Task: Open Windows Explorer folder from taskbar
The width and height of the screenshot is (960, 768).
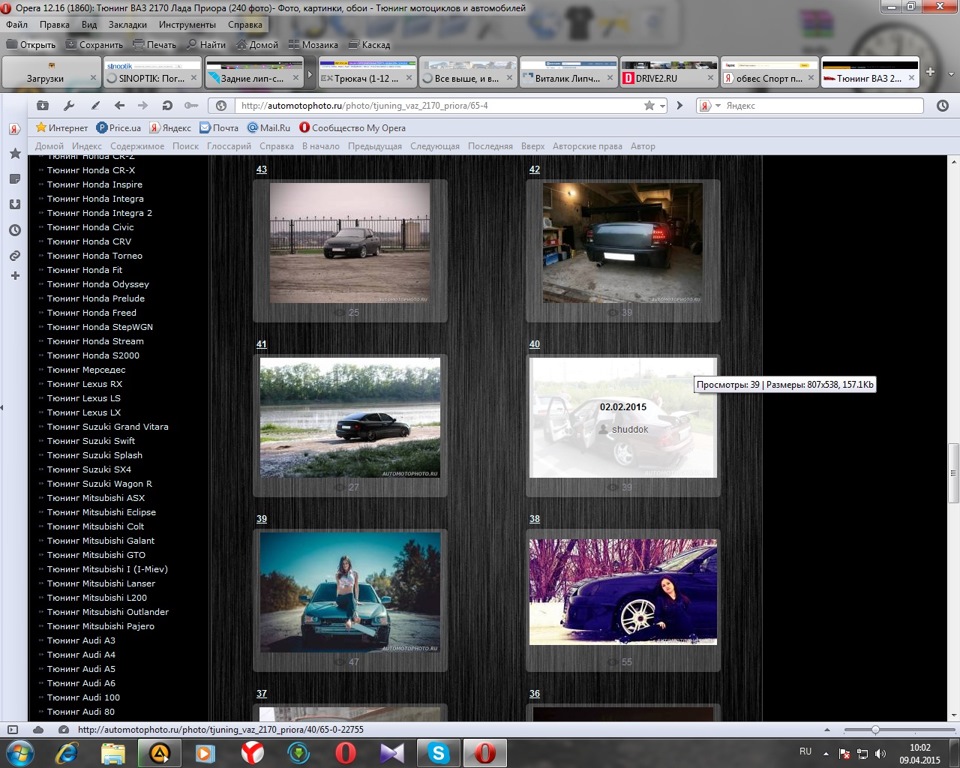Action: (113, 753)
